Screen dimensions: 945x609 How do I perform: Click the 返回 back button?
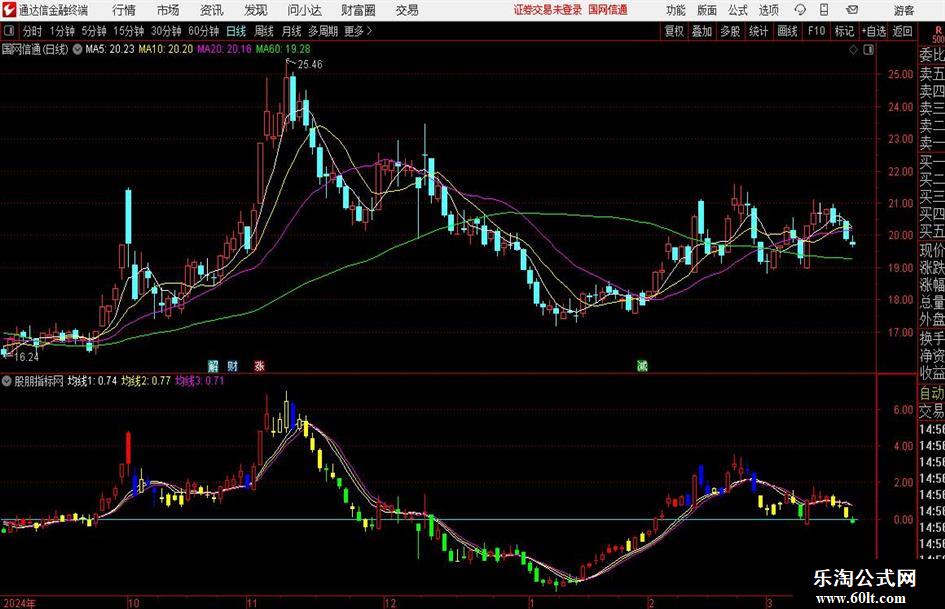[902, 31]
